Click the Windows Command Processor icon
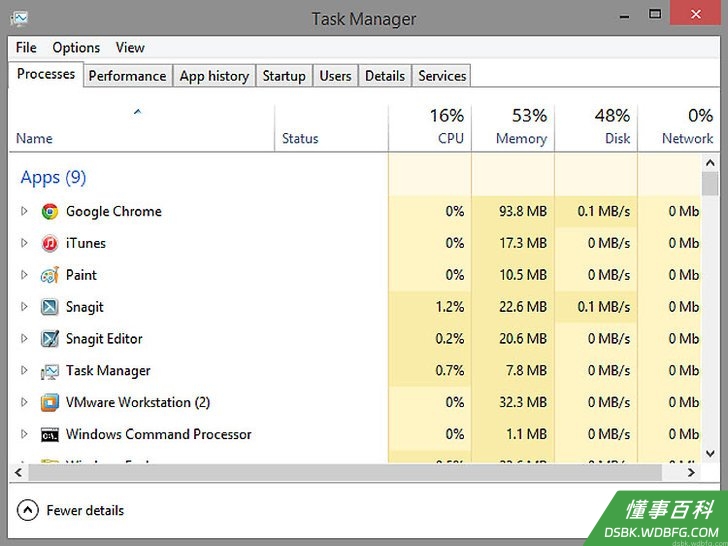The width and height of the screenshot is (728, 546). [x=50, y=435]
